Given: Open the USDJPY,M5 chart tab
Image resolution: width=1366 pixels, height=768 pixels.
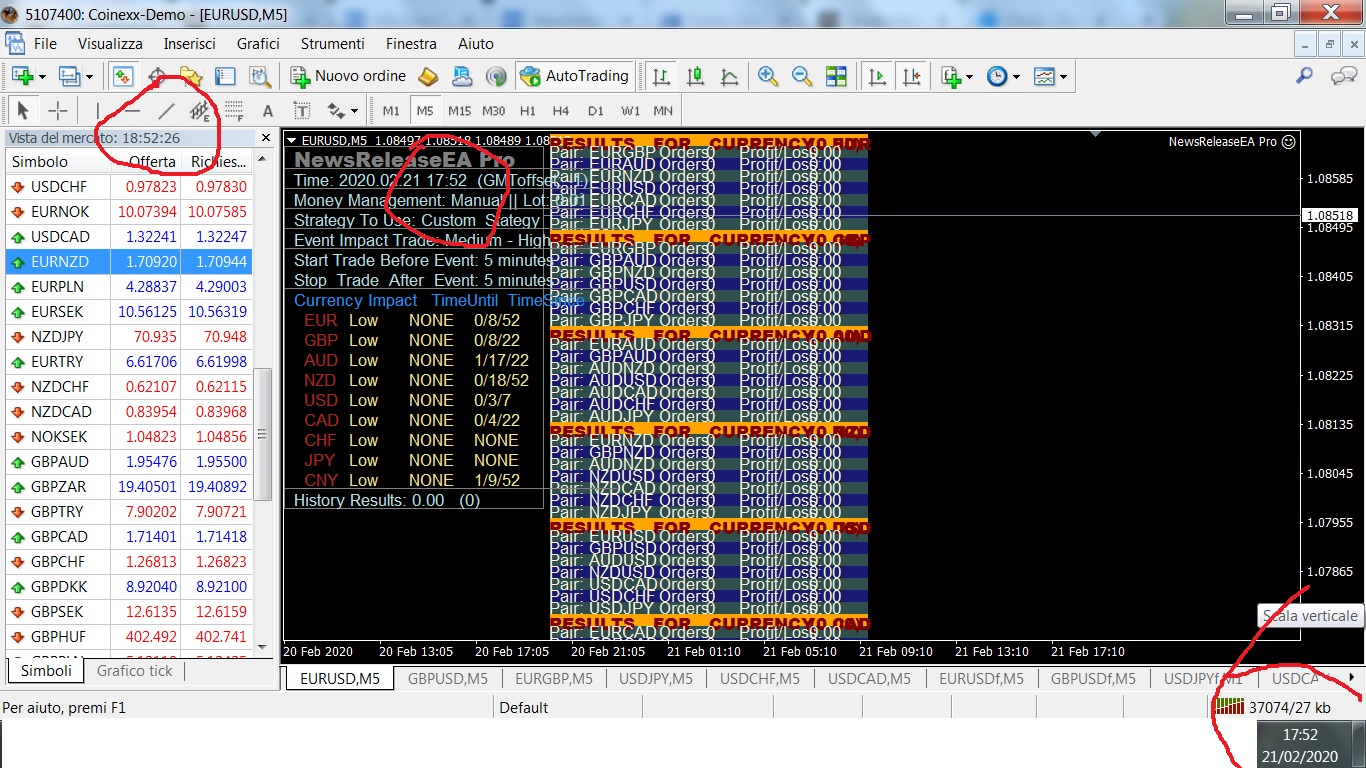Looking at the screenshot, I should [656, 679].
